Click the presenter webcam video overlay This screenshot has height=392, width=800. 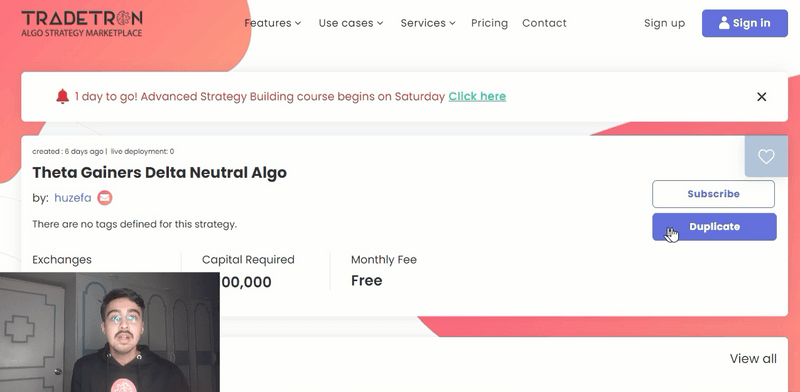[110, 332]
